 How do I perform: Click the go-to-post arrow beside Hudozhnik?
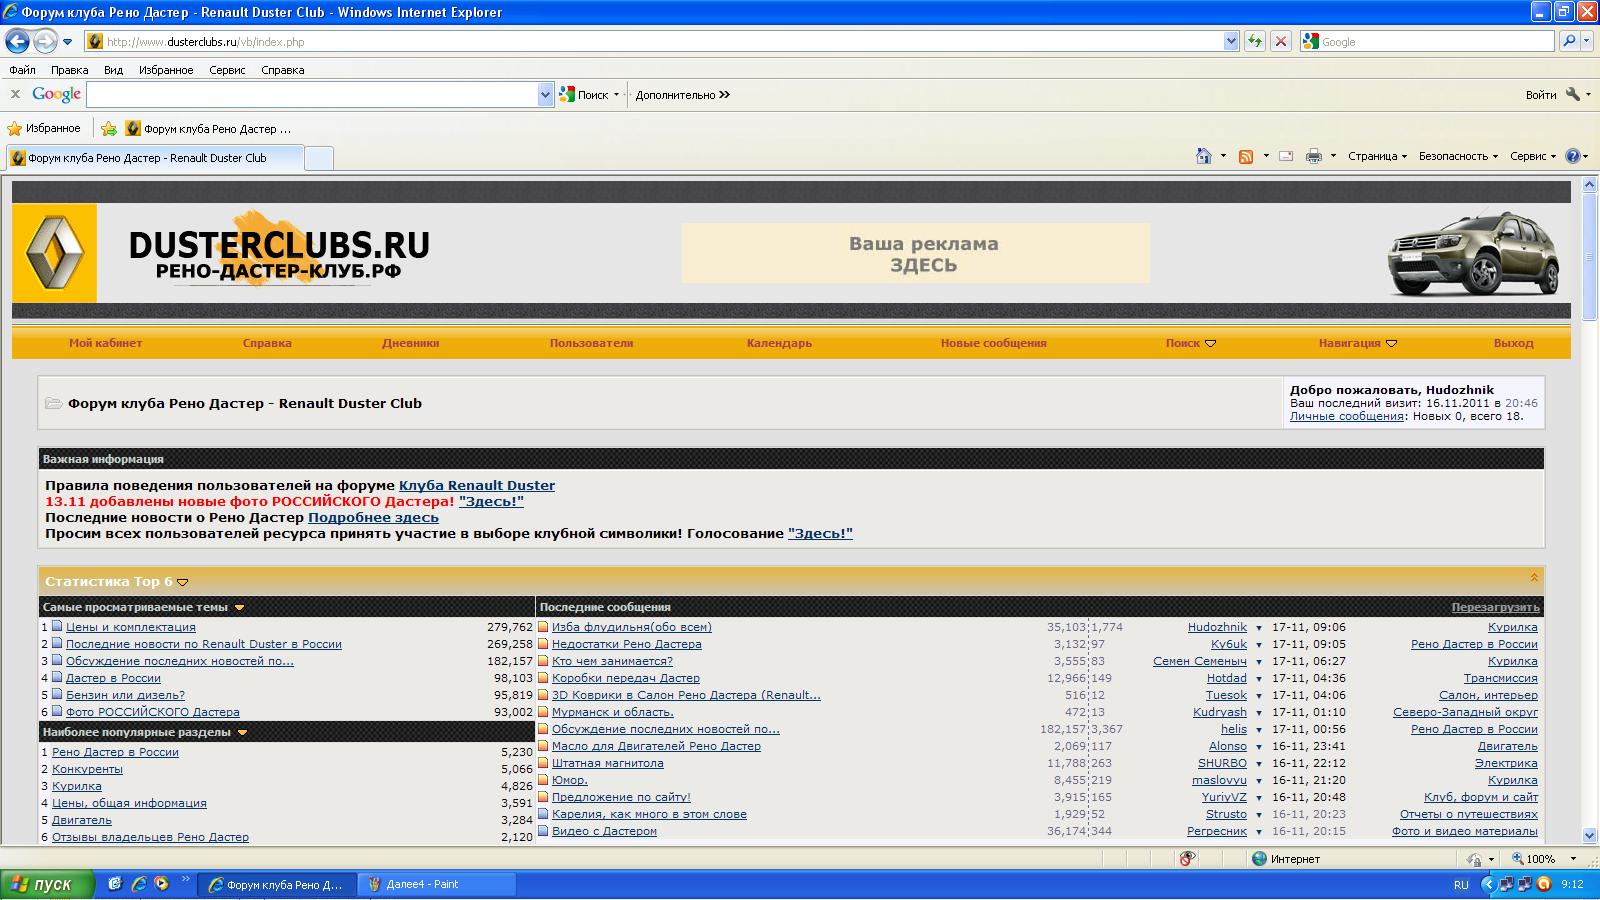click(x=1259, y=628)
